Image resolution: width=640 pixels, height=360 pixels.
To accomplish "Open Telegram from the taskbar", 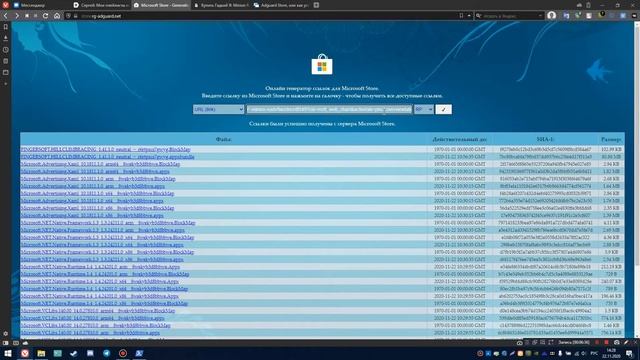I will point(107,353).
